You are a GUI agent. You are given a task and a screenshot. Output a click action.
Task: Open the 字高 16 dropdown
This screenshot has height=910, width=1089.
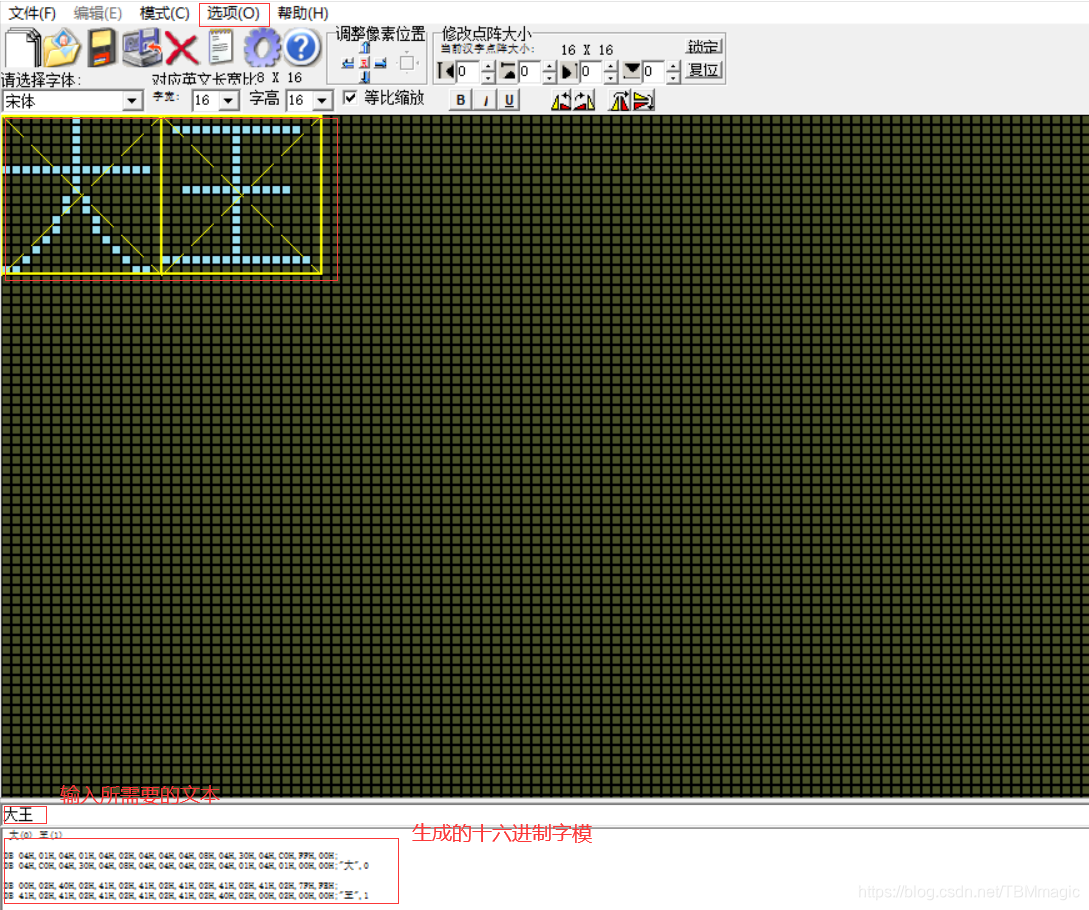click(x=322, y=101)
